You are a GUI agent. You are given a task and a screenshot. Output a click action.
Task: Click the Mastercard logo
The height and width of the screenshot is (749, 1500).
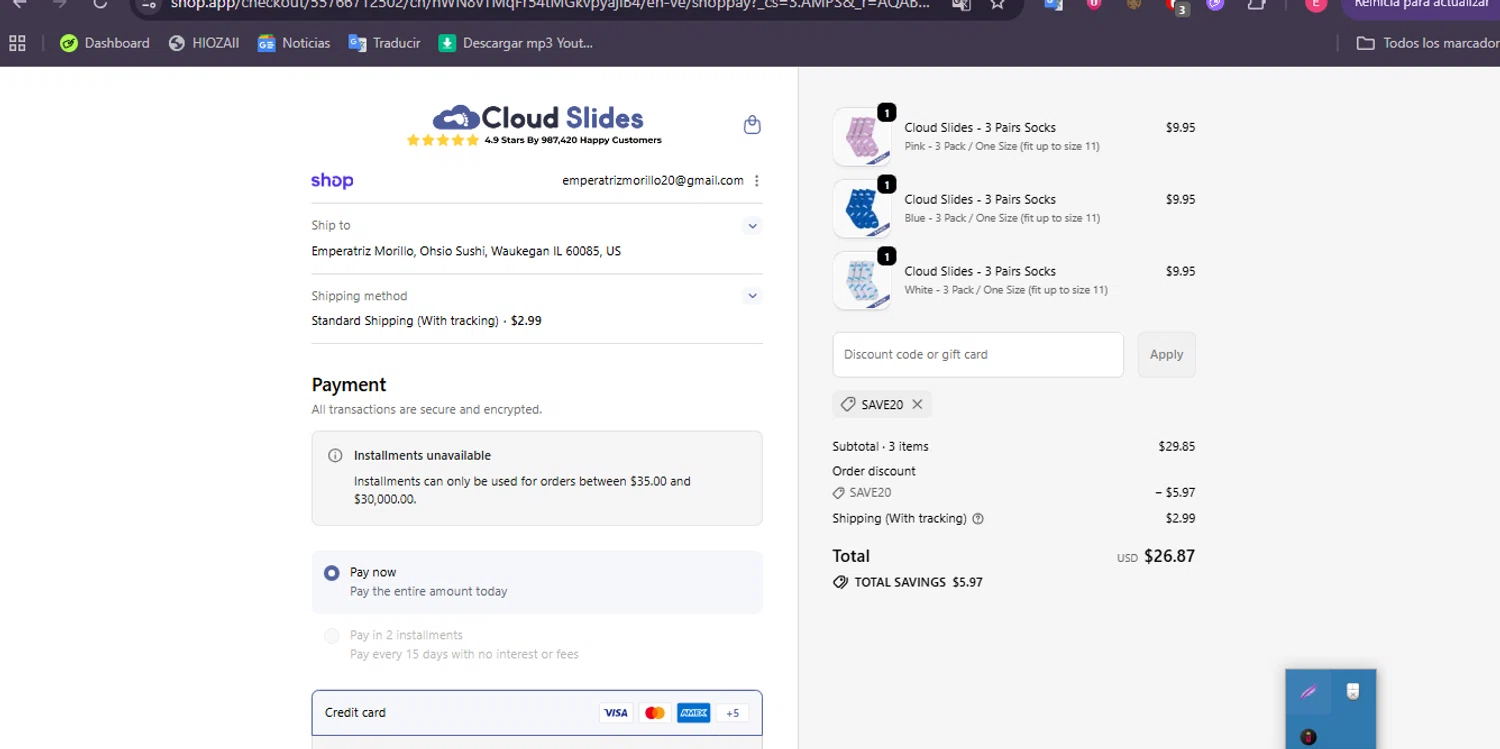[x=655, y=713]
